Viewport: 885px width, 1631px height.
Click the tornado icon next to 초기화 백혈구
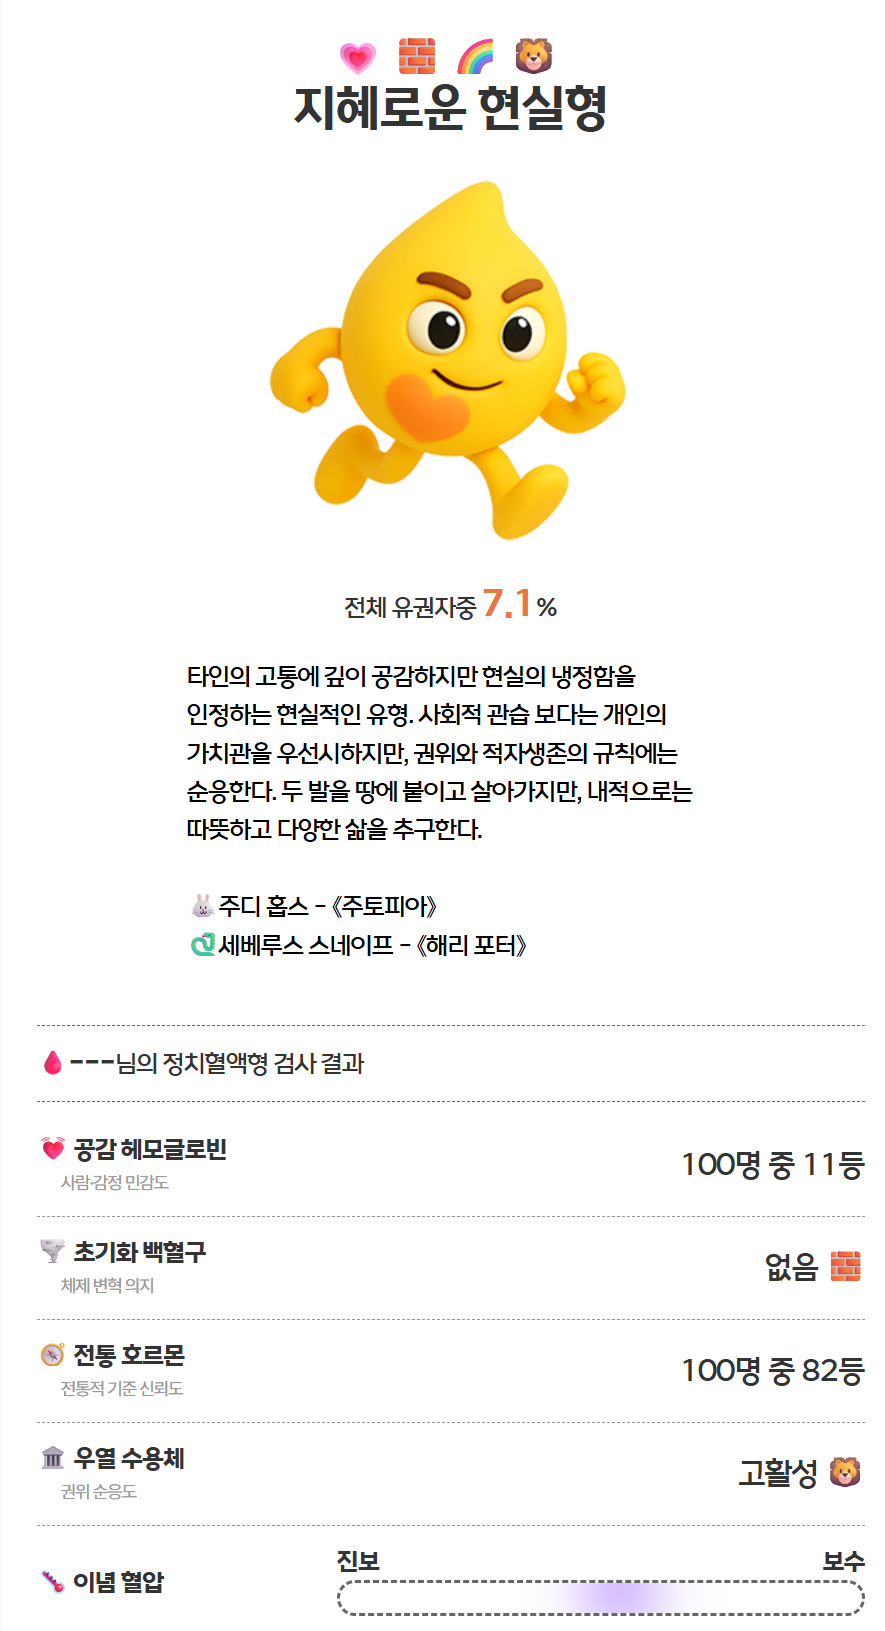tap(53, 1251)
